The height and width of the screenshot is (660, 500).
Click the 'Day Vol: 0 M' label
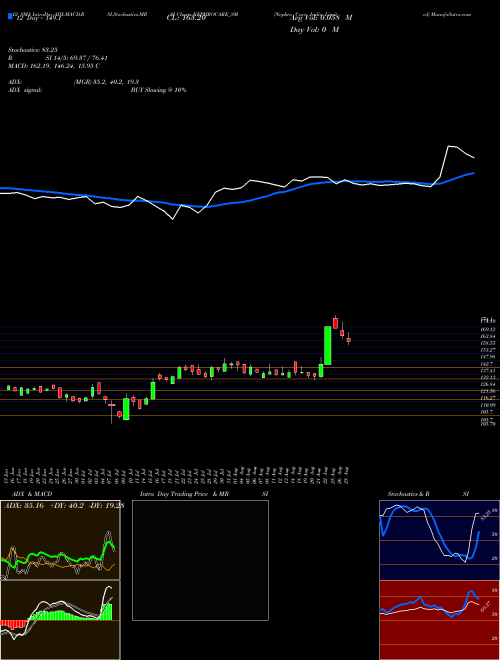click(x=314, y=30)
